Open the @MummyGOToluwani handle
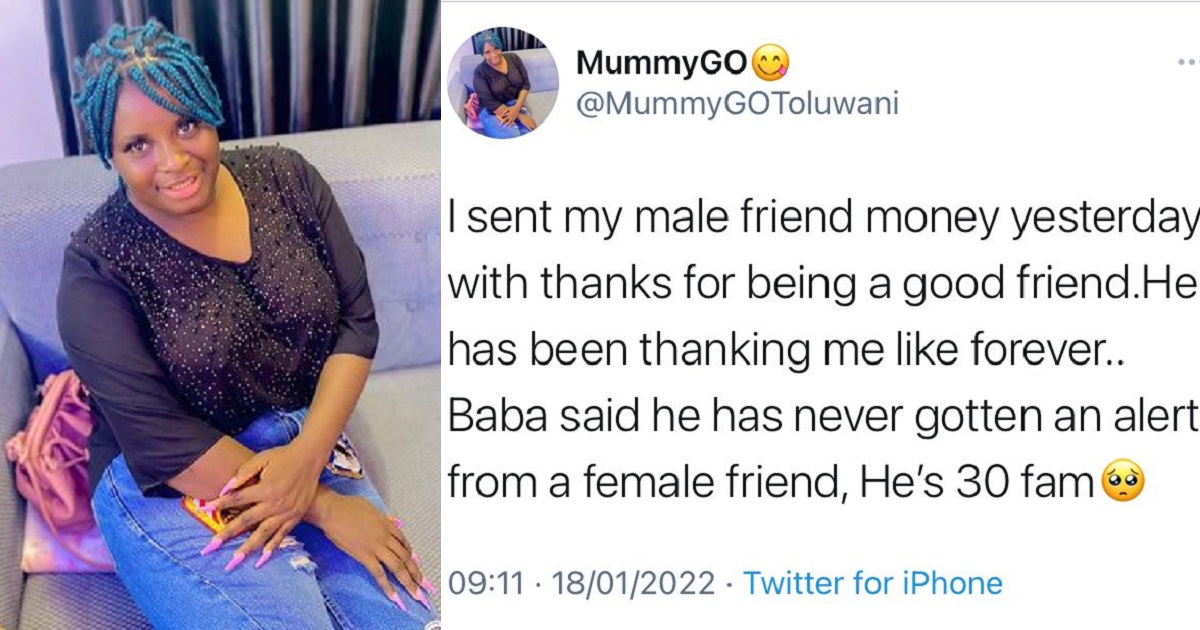Image resolution: width=1200 pixels, height=630 pixels. pyautogui.click(x=737, y=103)
